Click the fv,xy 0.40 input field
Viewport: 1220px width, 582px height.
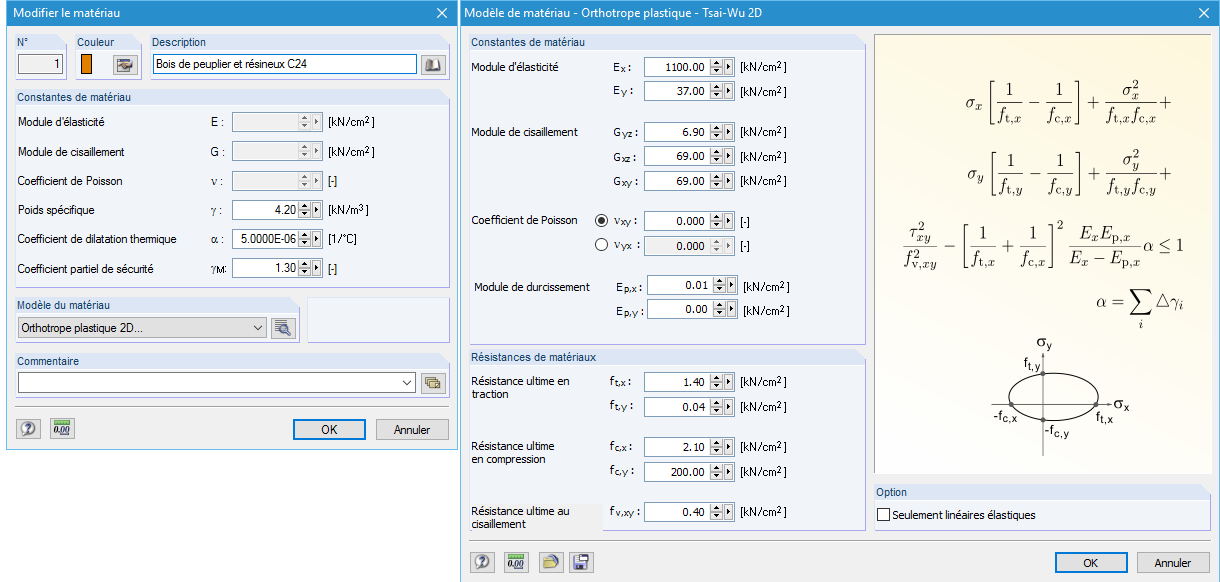click(677, 512)
